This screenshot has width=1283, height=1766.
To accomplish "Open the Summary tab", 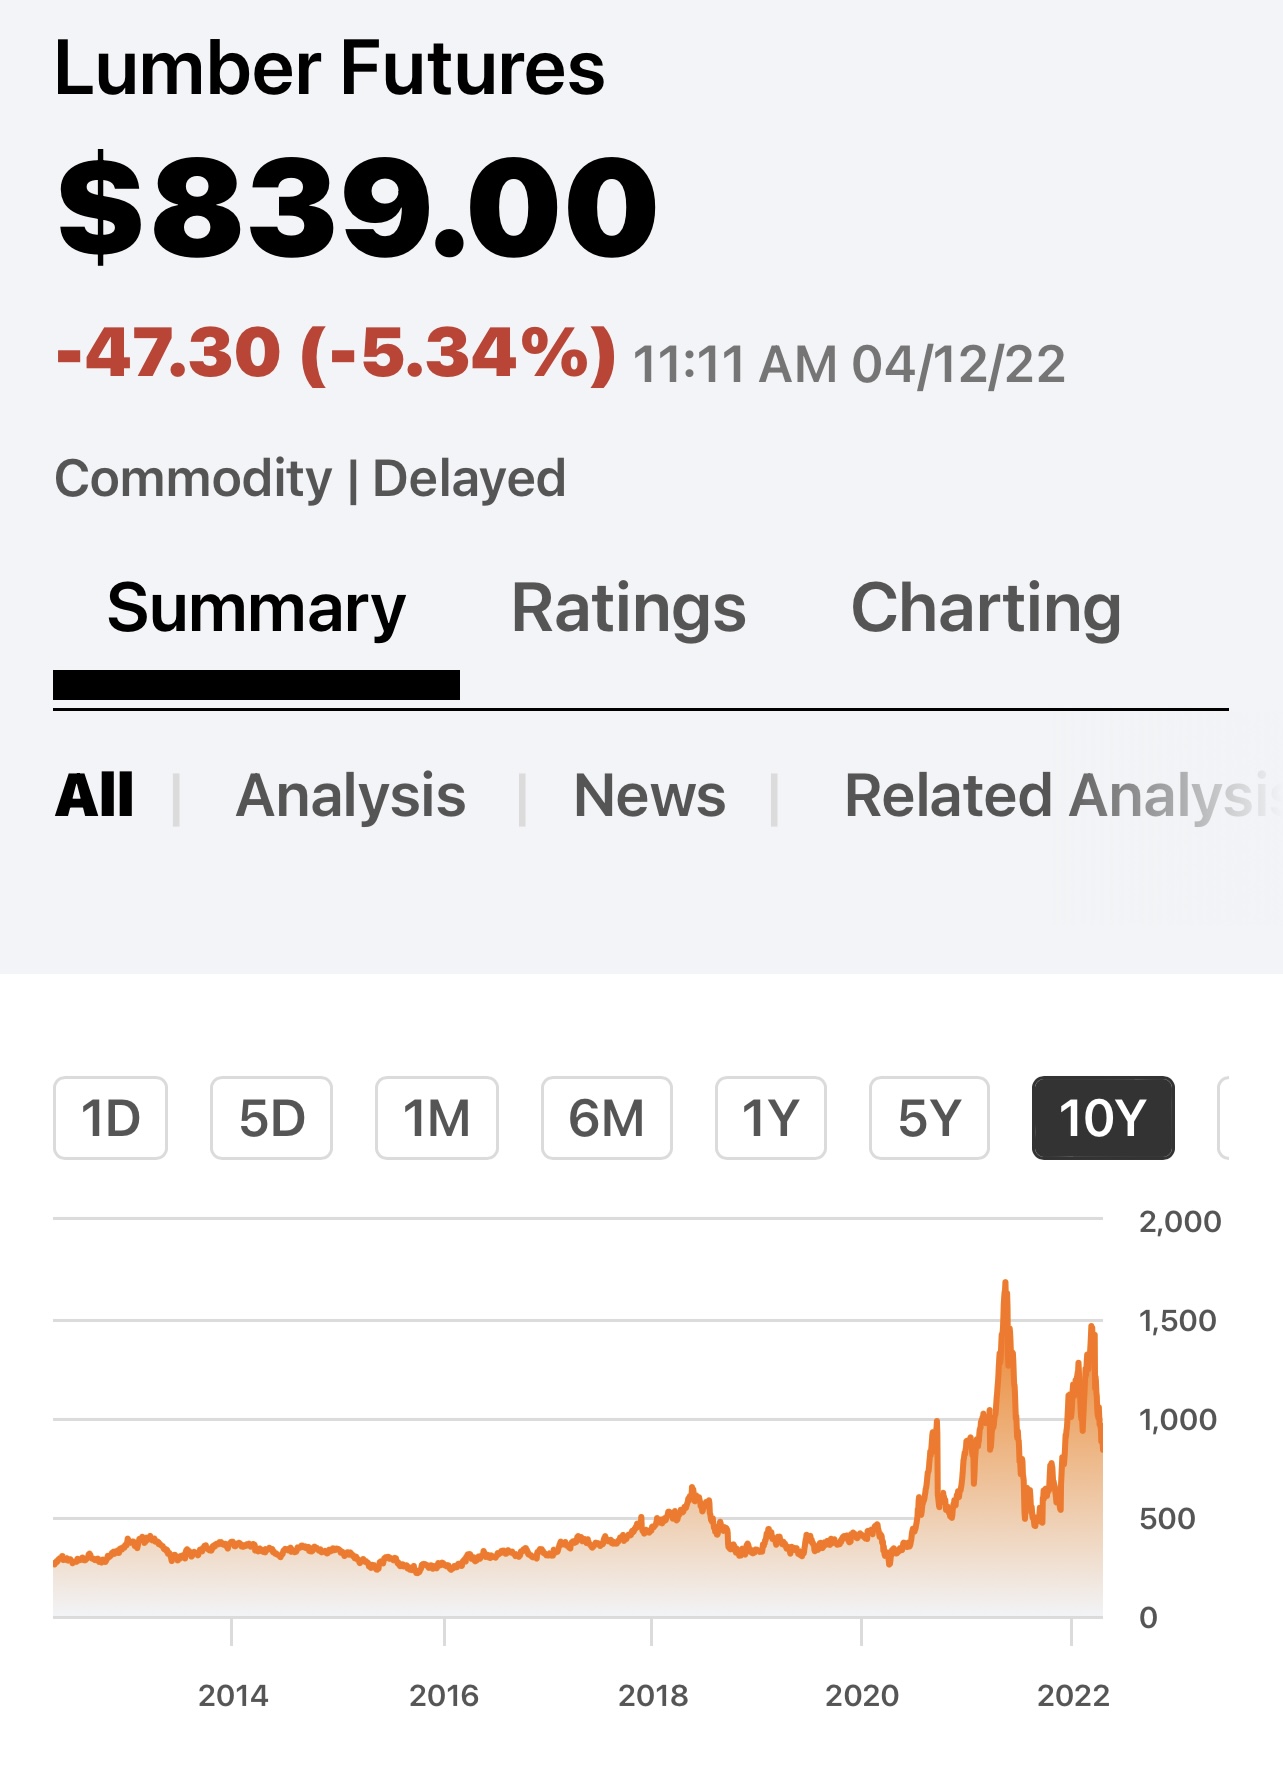I will [x=256, y=609].
